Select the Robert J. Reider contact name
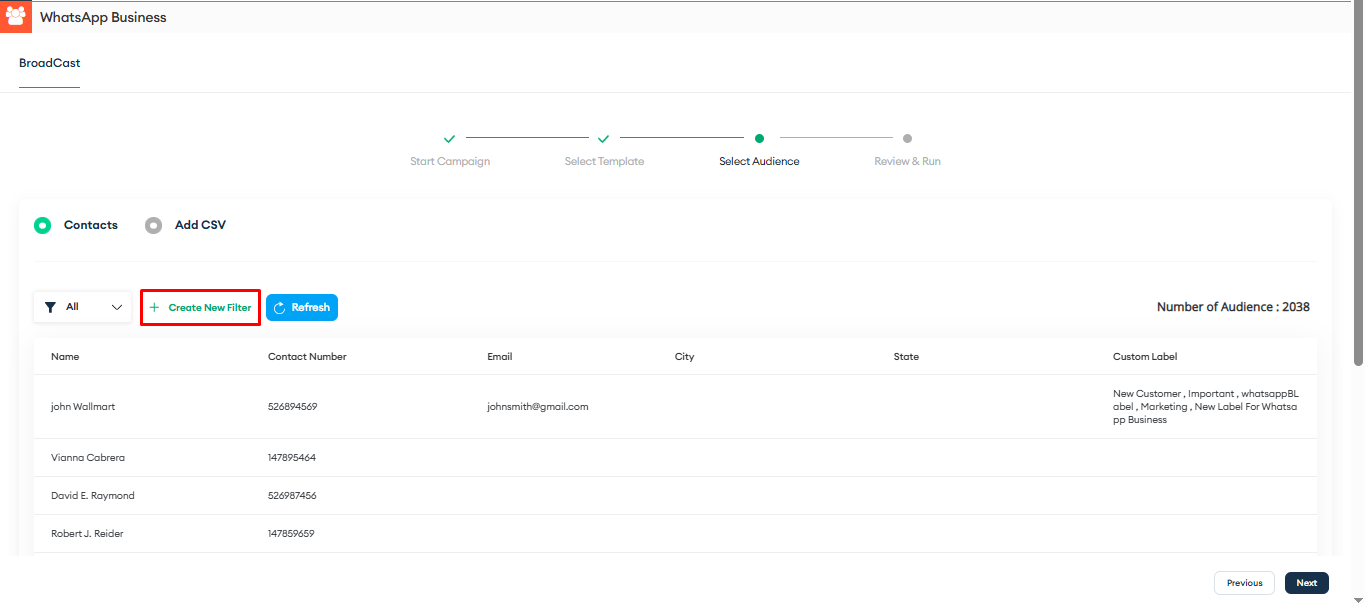The width and height of the screenshot is (1365, 604). [87, 534]
